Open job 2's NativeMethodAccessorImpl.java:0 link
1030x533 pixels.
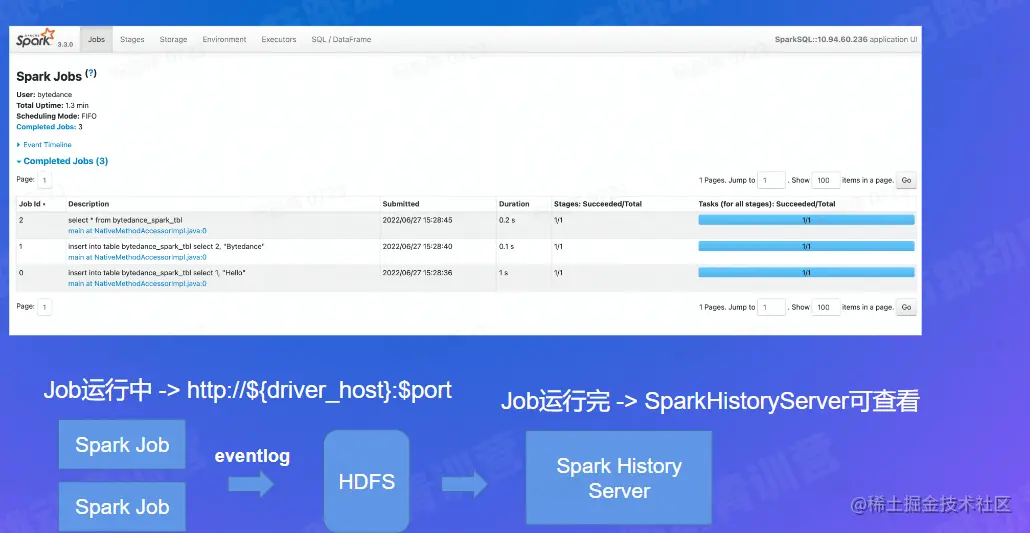(x=137, y=231)
